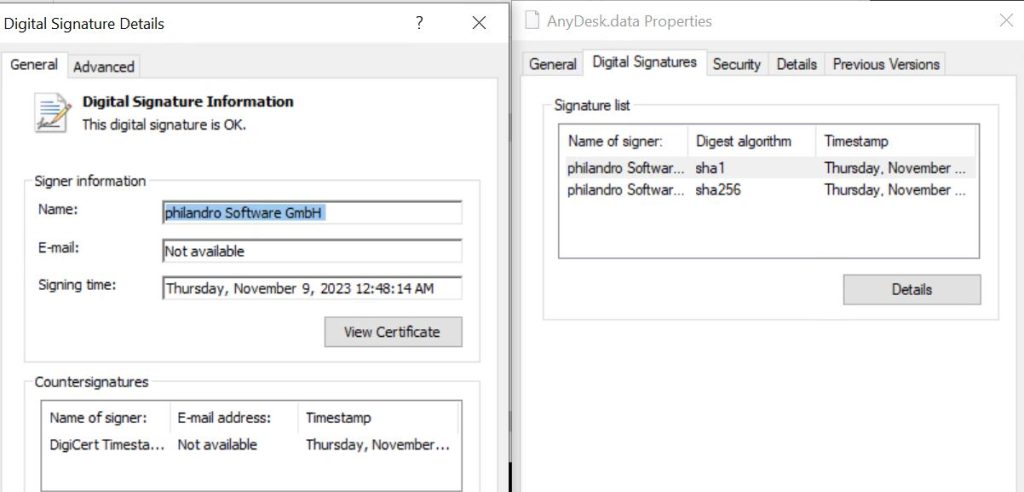Click the Details button under signature list
The width and height of the screenshot is (1024, 492).
911,289
